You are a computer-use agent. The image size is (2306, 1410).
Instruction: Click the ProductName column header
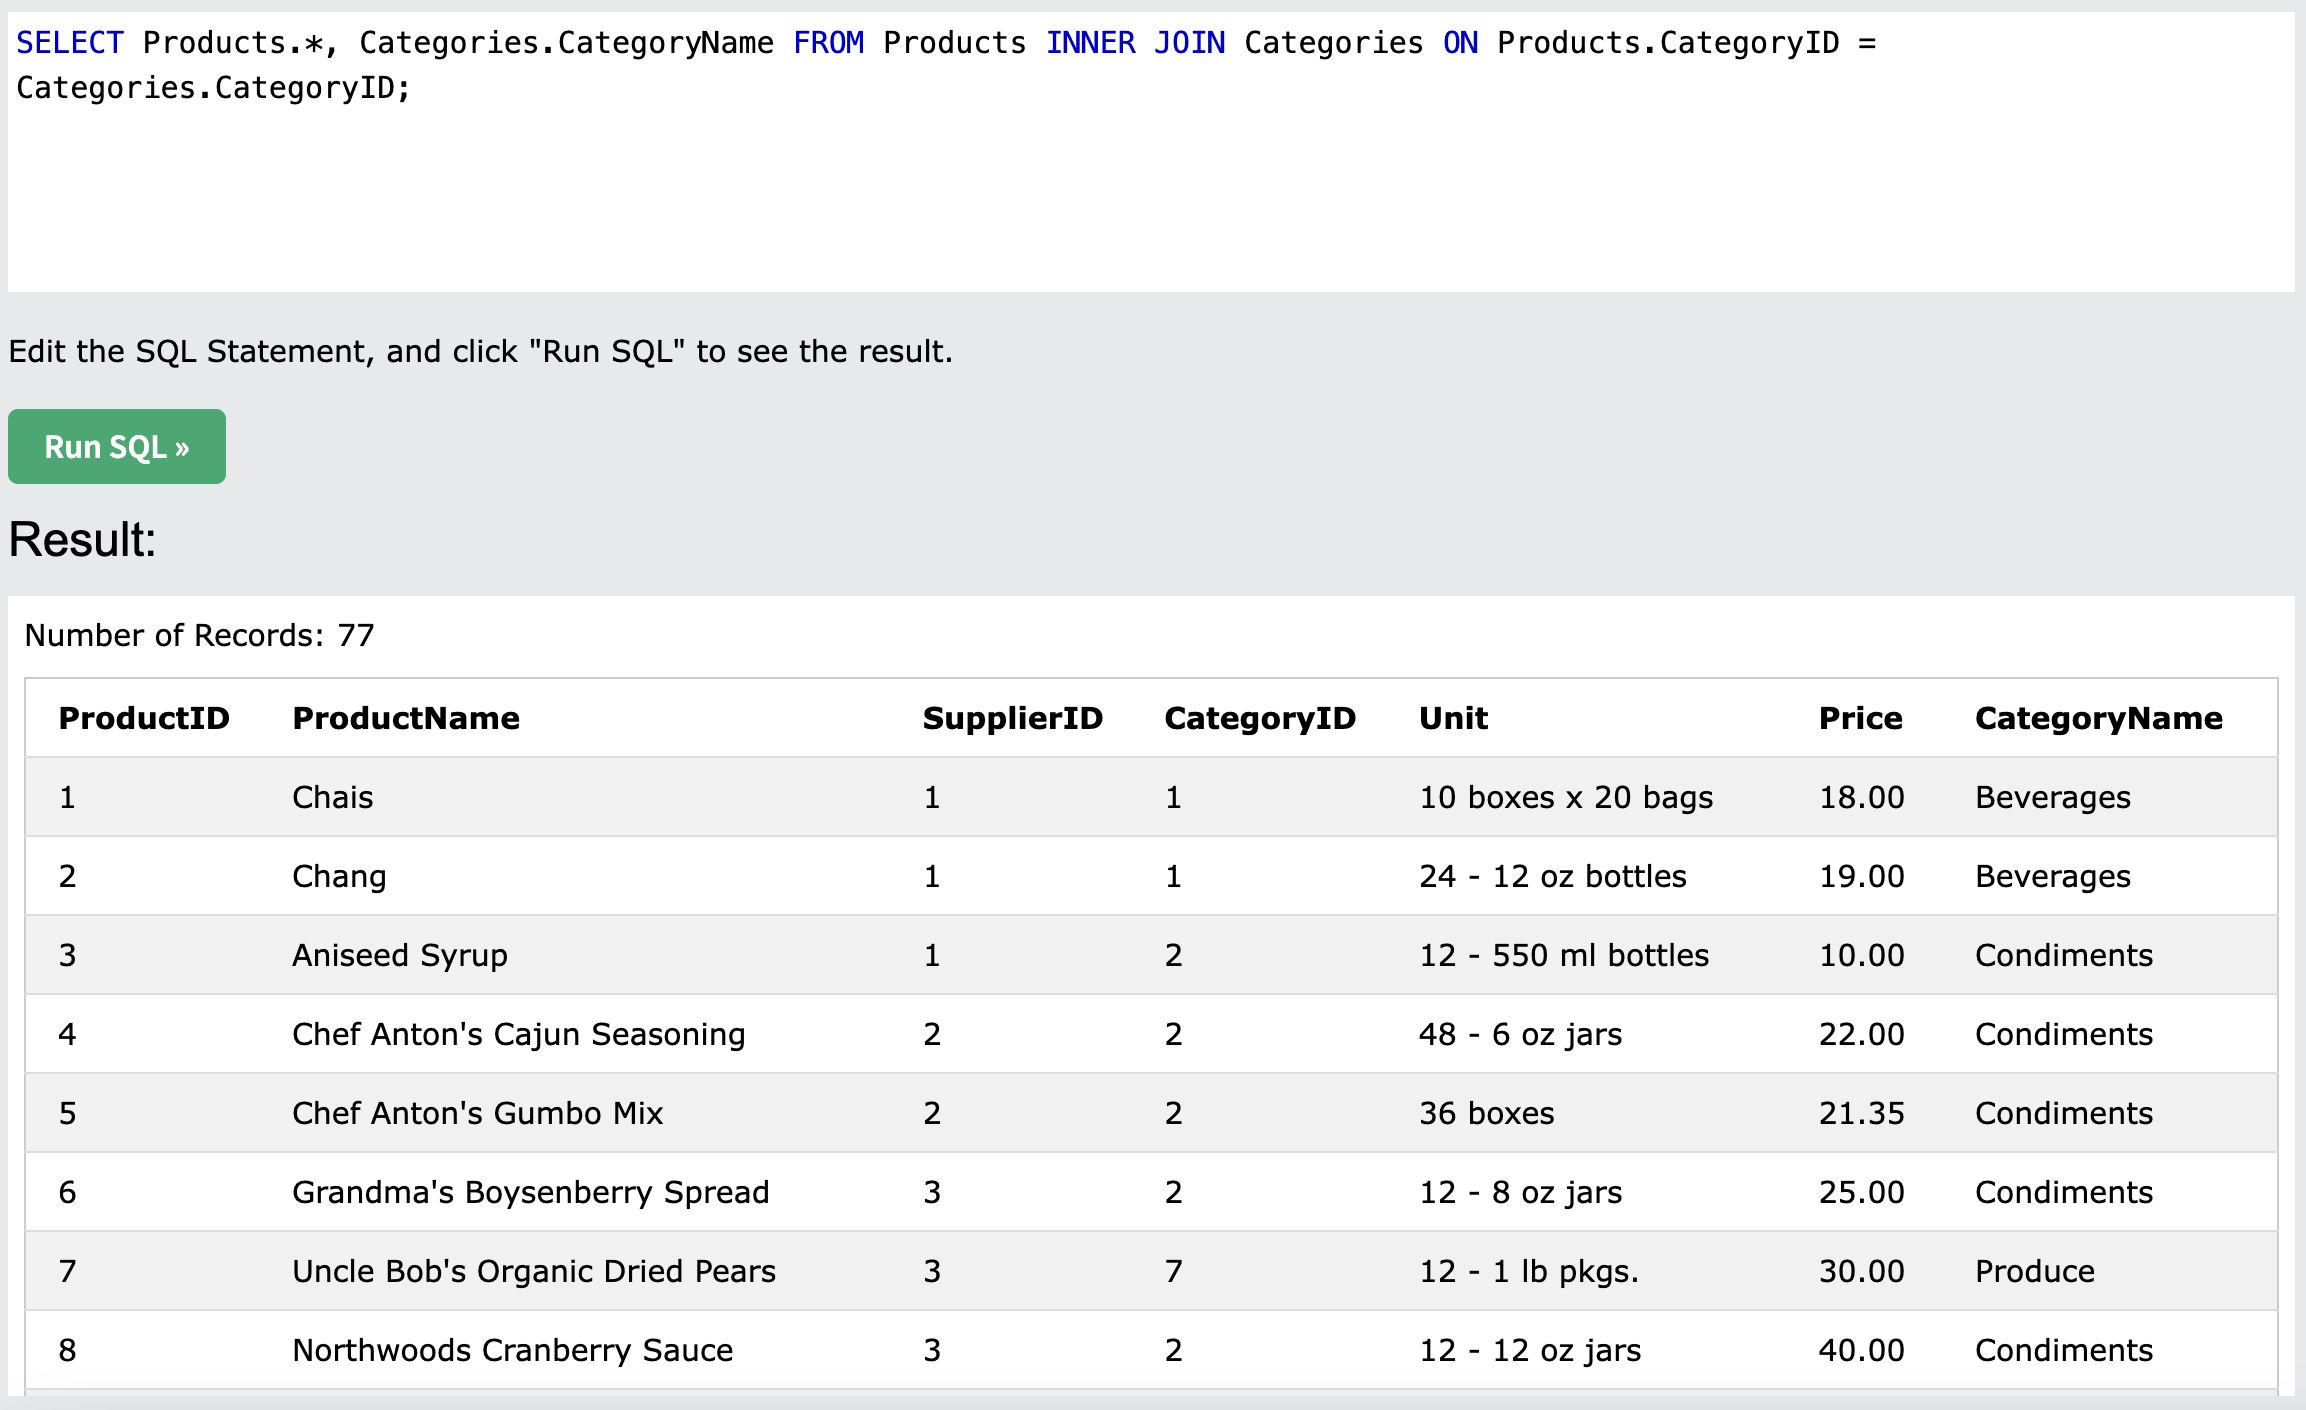(405, 718)
